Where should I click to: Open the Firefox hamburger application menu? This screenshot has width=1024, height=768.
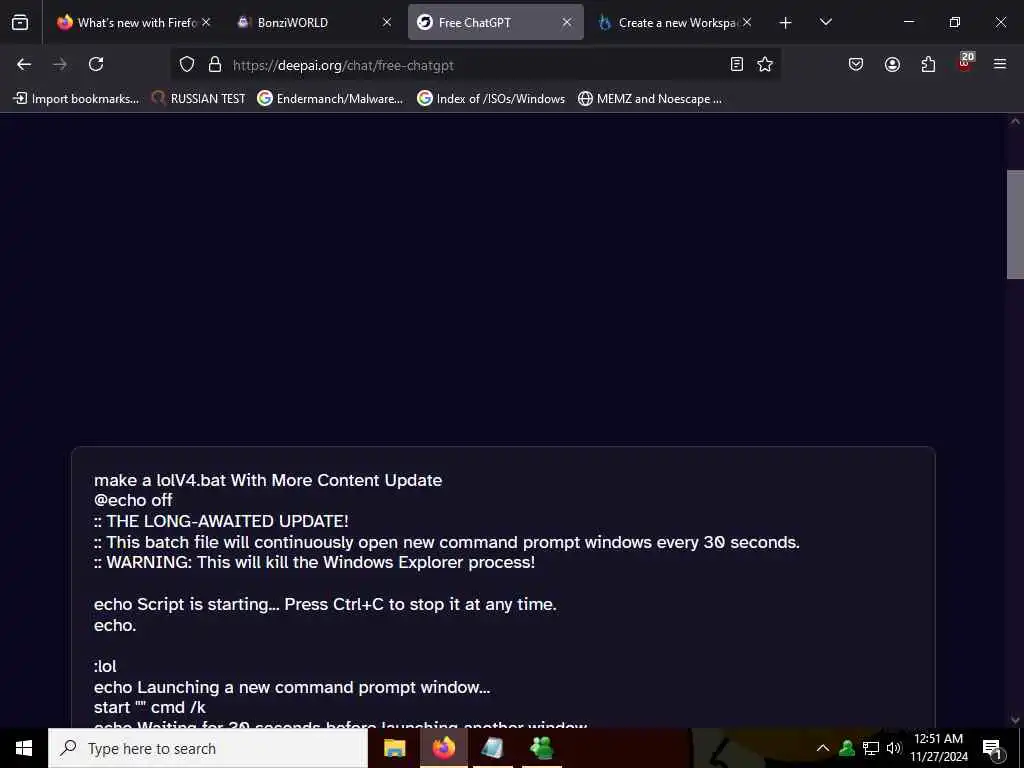click(1000, 64)
